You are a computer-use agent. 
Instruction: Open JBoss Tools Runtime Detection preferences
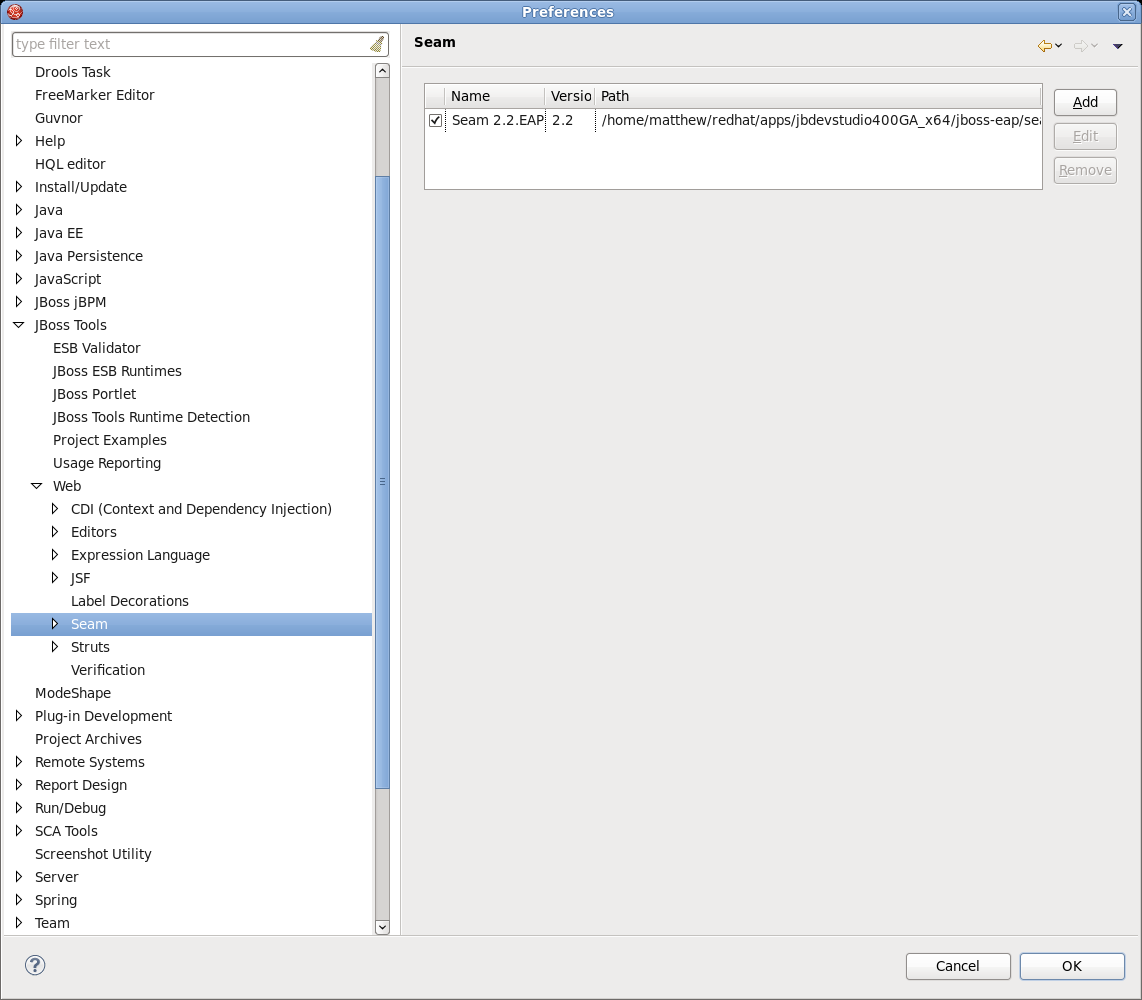pyautogui.click(x=151, y=417)
